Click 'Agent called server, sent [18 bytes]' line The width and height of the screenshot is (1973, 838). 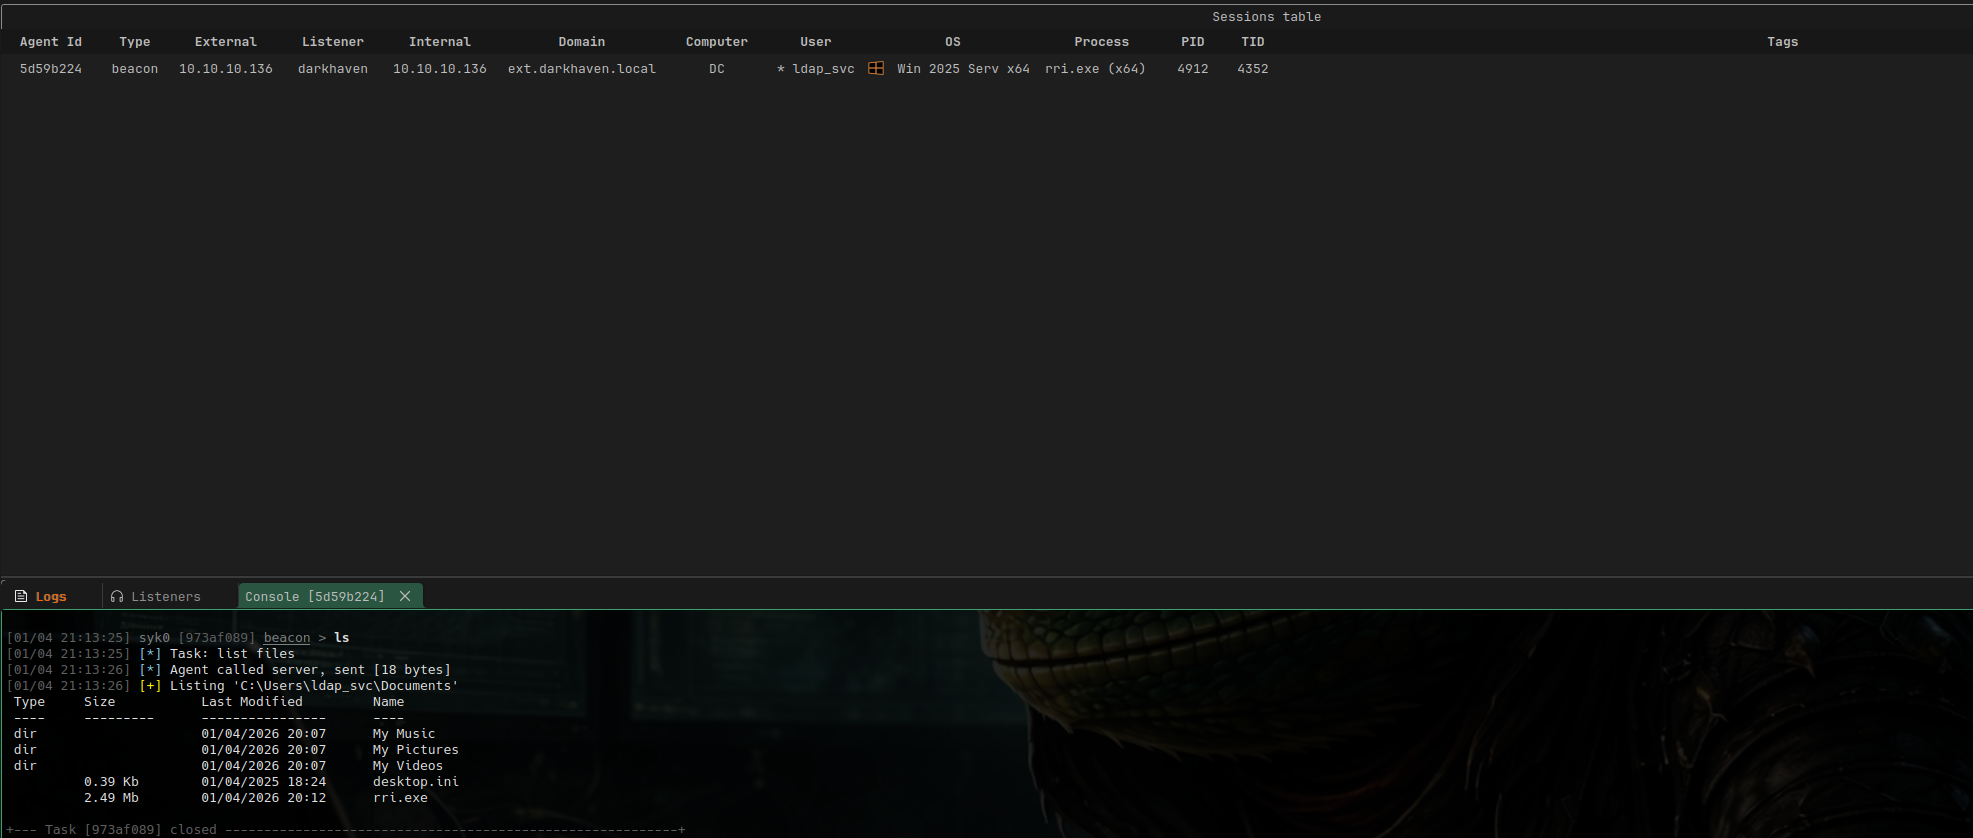click(x=310, y=670)
